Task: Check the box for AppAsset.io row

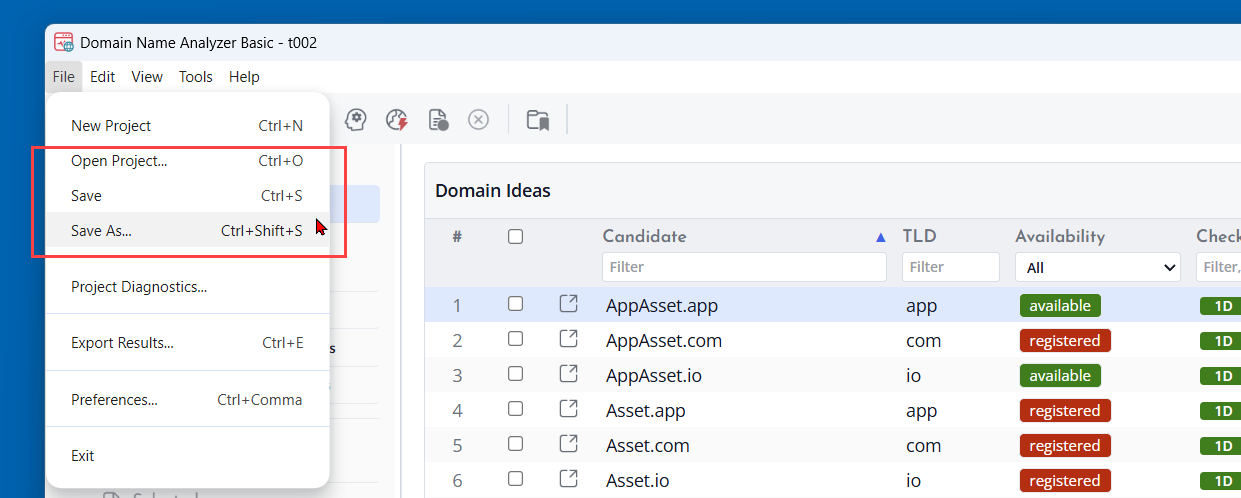Action: 515,374
